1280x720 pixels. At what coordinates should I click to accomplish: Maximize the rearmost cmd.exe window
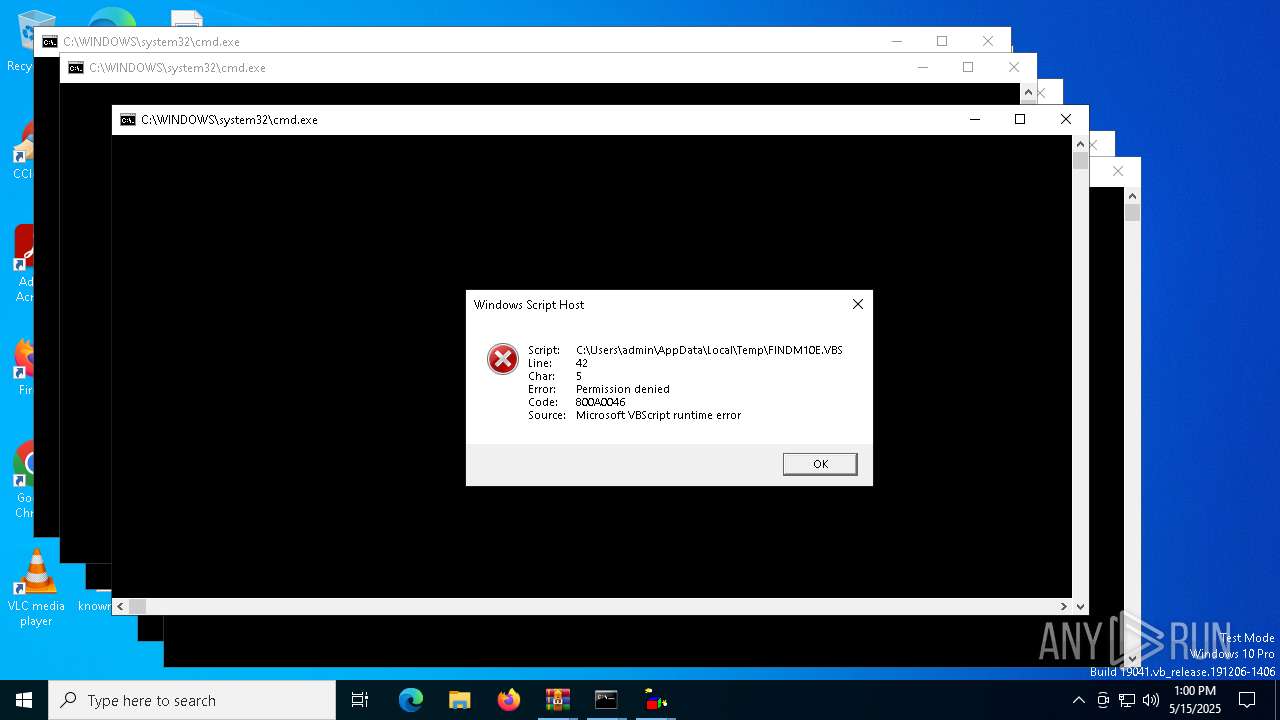click(942, 42)
